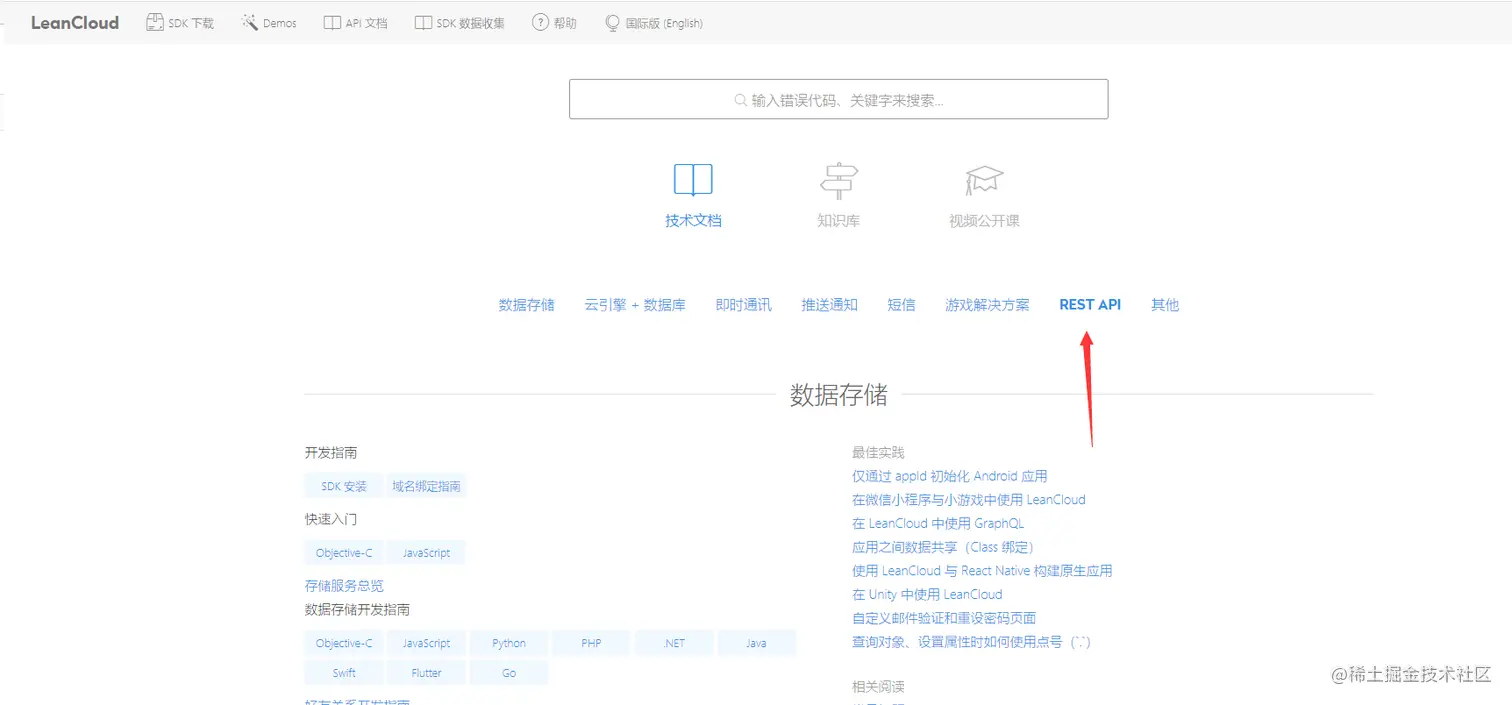Switch to 国际版 (English)
This screenshot has height=705, width=1512.
664,23
